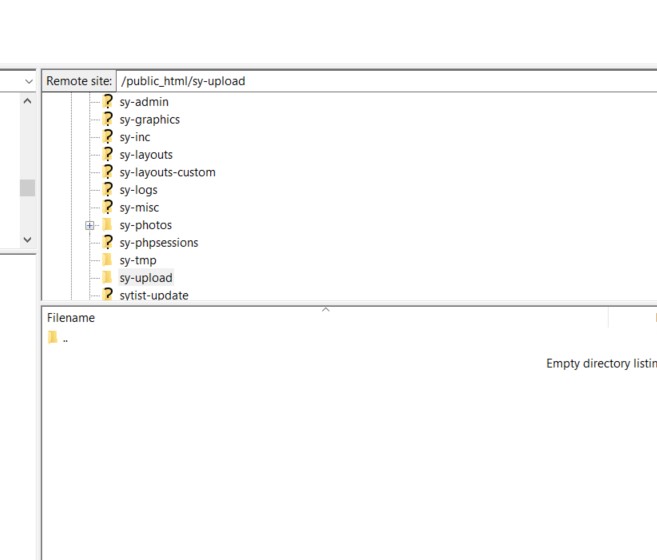Select the sy-tmp folder name
The width and height of the screenshot is (657, 560).
[x=138, y=260]
